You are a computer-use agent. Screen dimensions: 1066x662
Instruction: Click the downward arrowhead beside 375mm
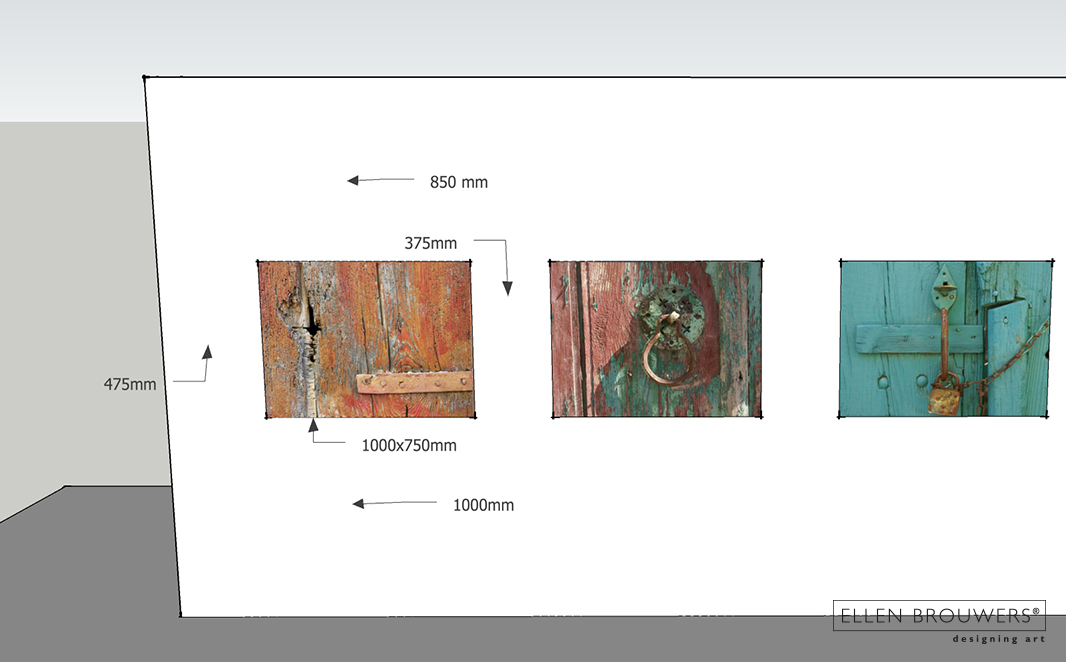(507, 288)
